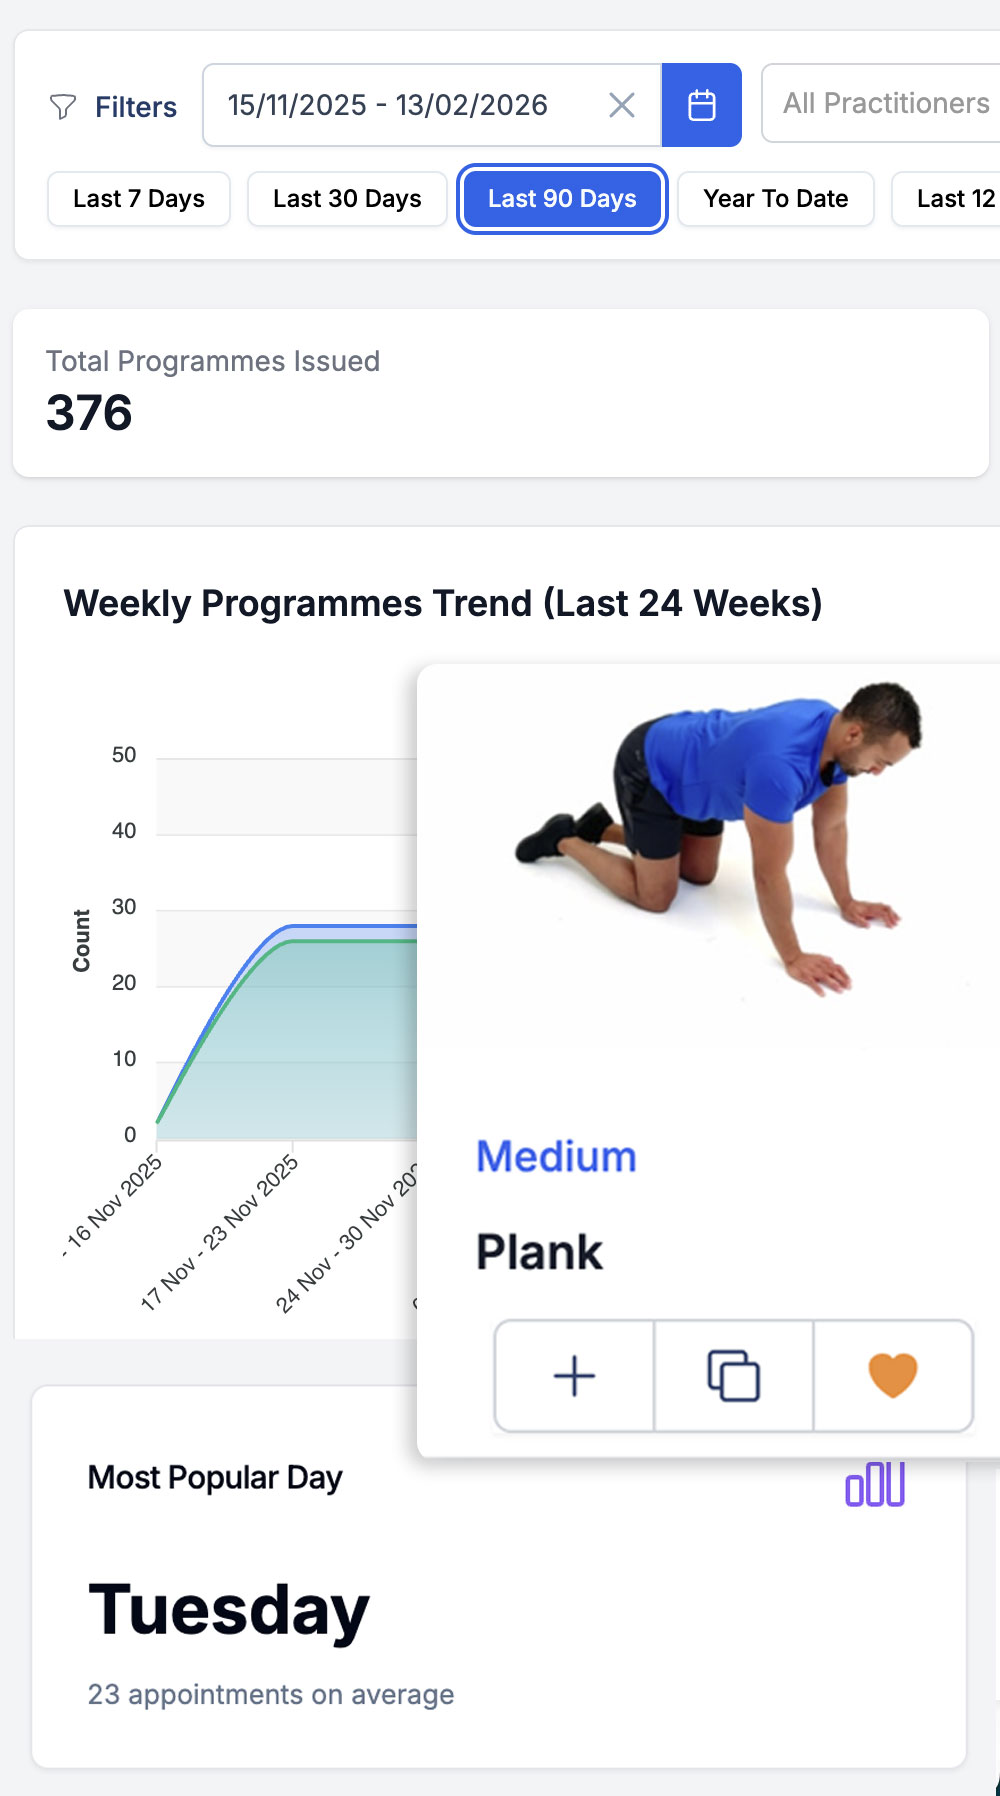
Task: Open the filters funnel icon
Action: pos(63,106)
